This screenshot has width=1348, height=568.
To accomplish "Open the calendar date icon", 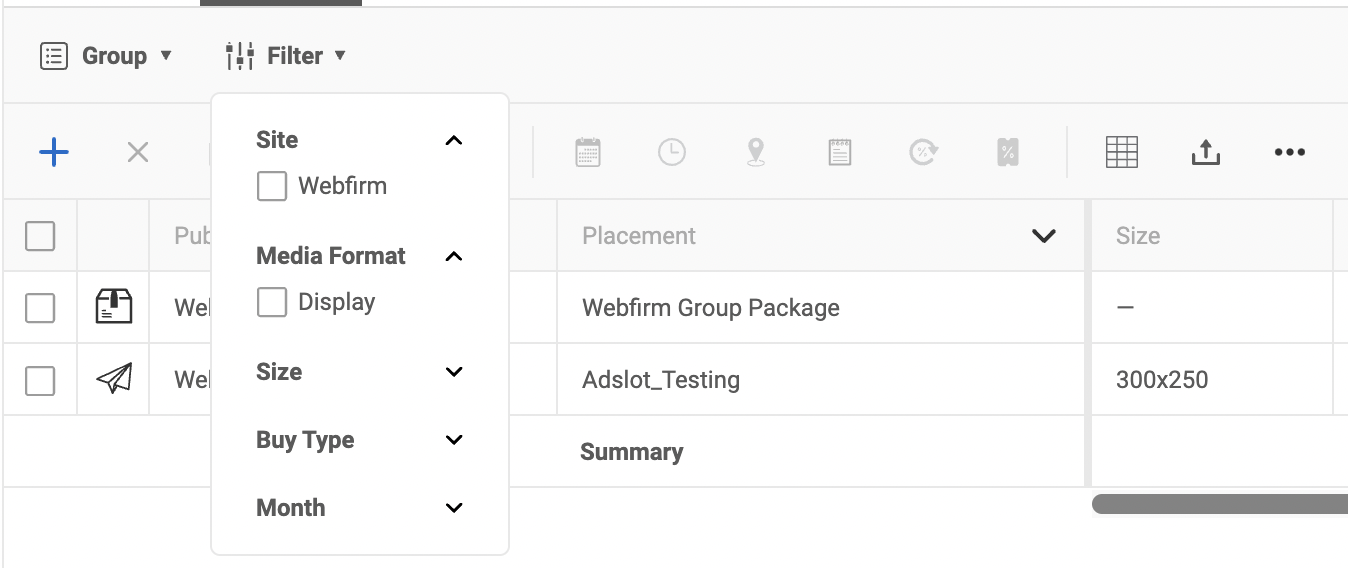I will click(x=588, y=152).
